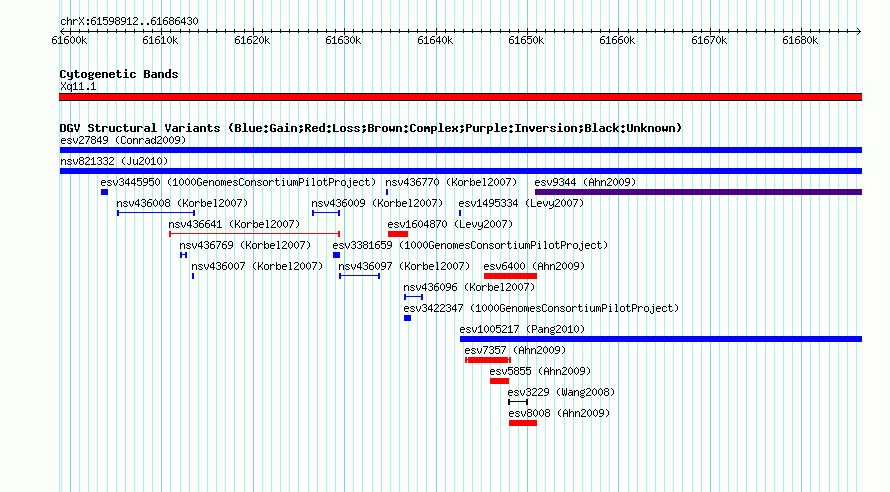Open the esv3445950 variant label
This screenshot has width=890, height=492.
(238, 182)
